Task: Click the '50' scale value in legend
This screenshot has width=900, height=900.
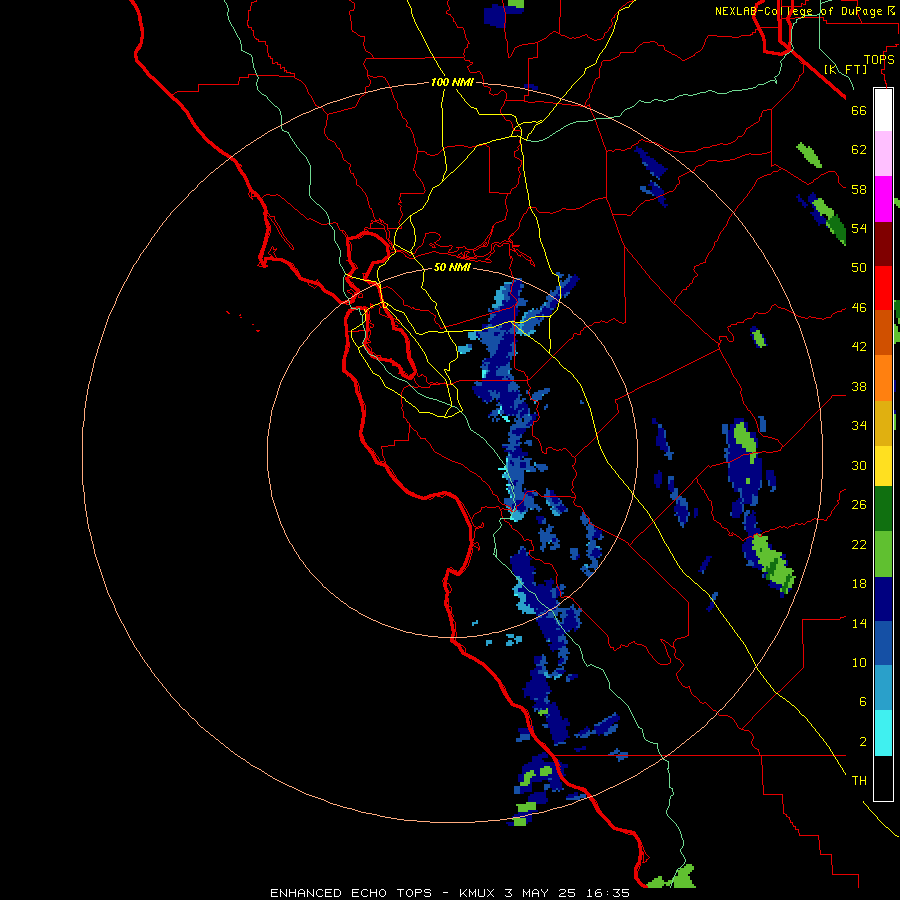Action: pos(859,268)
